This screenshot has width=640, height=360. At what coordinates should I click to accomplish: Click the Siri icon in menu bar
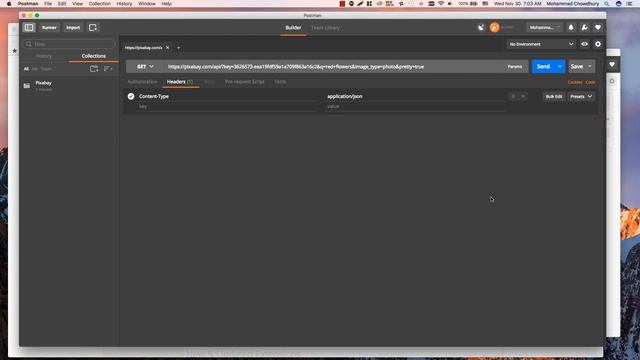[x=618, y=4]
